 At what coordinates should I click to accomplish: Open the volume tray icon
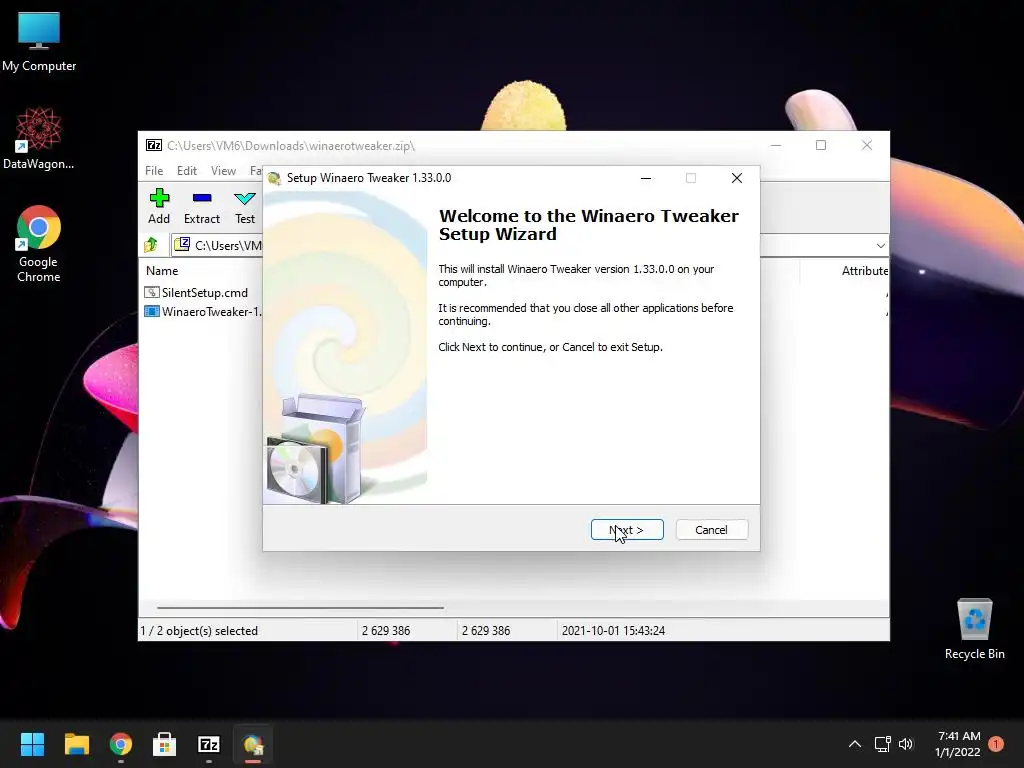[x=906, y=744]
